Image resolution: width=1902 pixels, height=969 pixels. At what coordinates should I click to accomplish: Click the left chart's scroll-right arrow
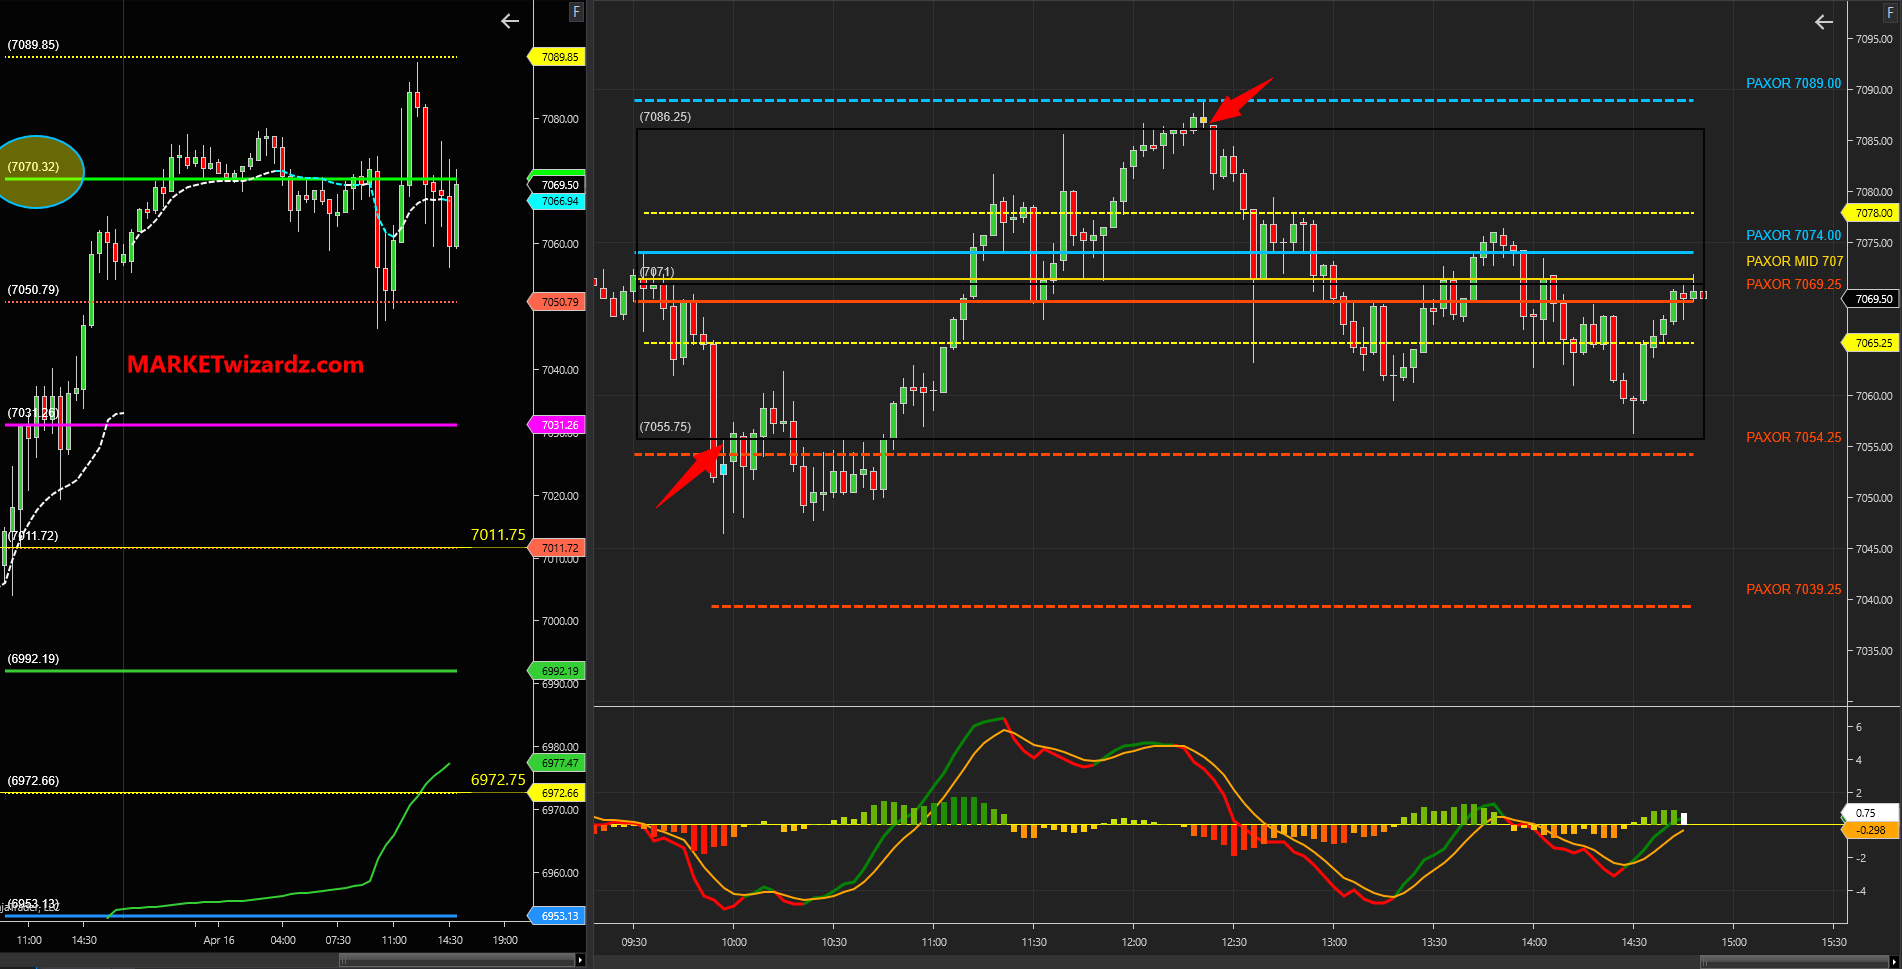[580, 960]
